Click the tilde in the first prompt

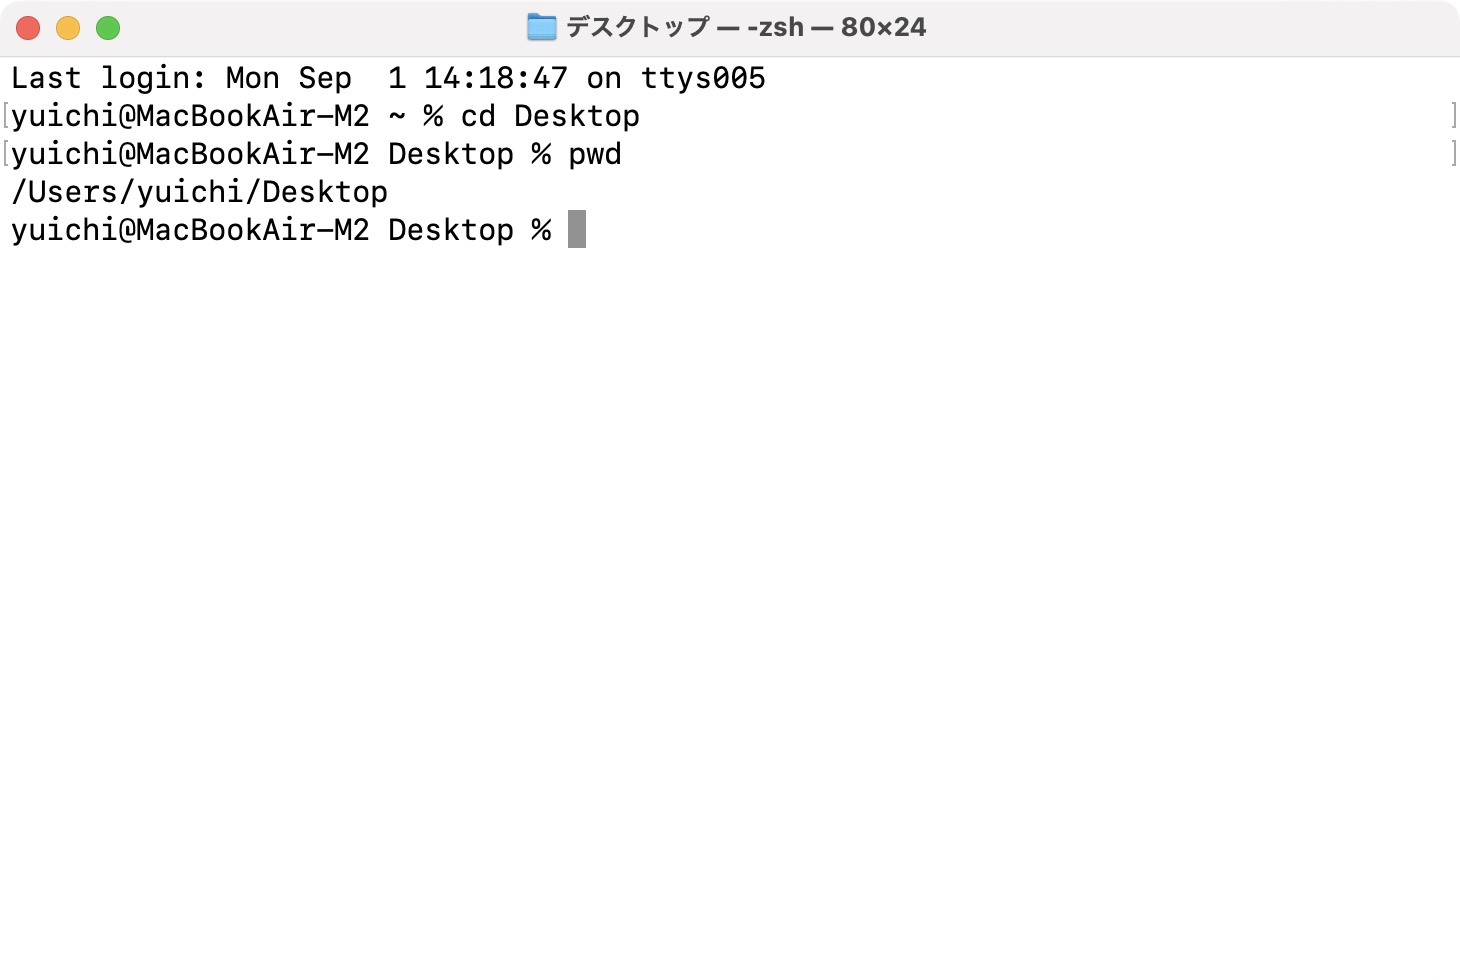397,116
